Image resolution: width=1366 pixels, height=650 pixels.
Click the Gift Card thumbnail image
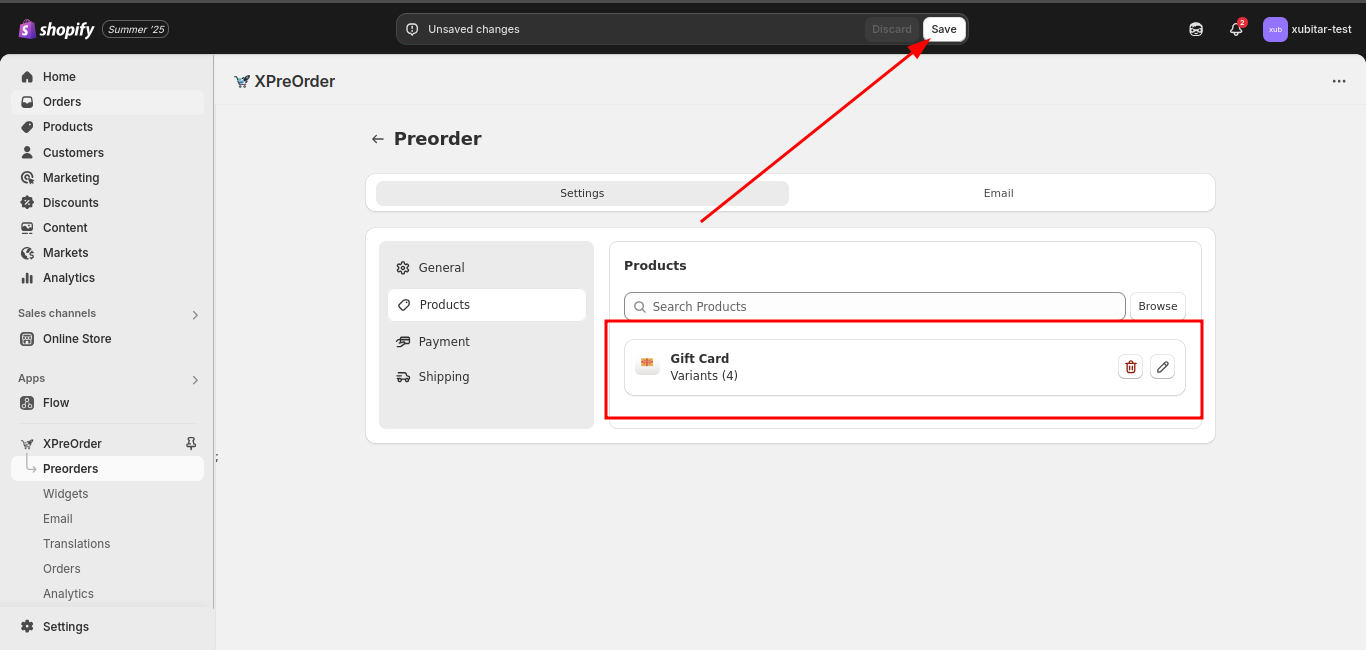click(x=647, y=366)
